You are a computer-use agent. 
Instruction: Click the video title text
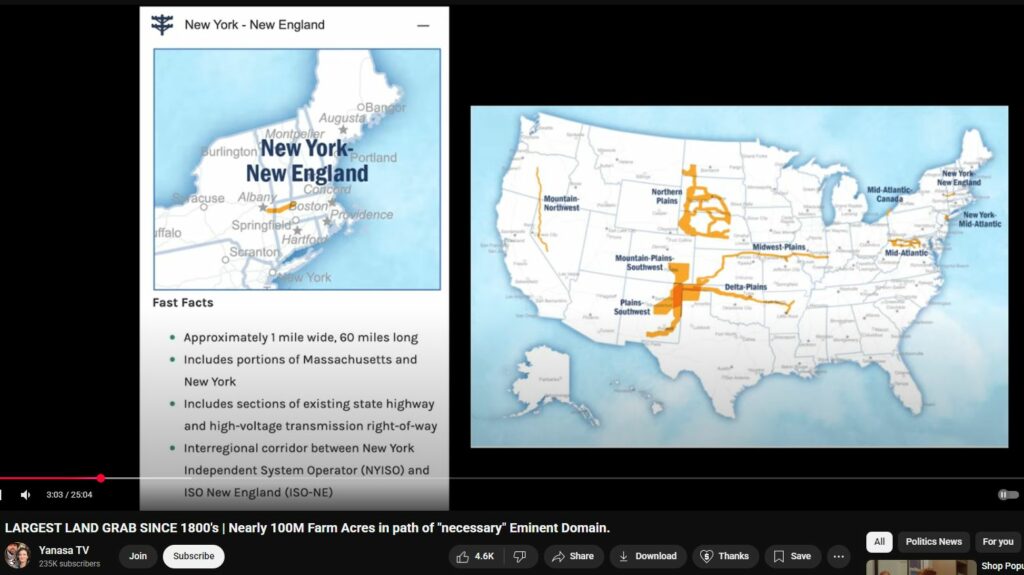(307, 528)
